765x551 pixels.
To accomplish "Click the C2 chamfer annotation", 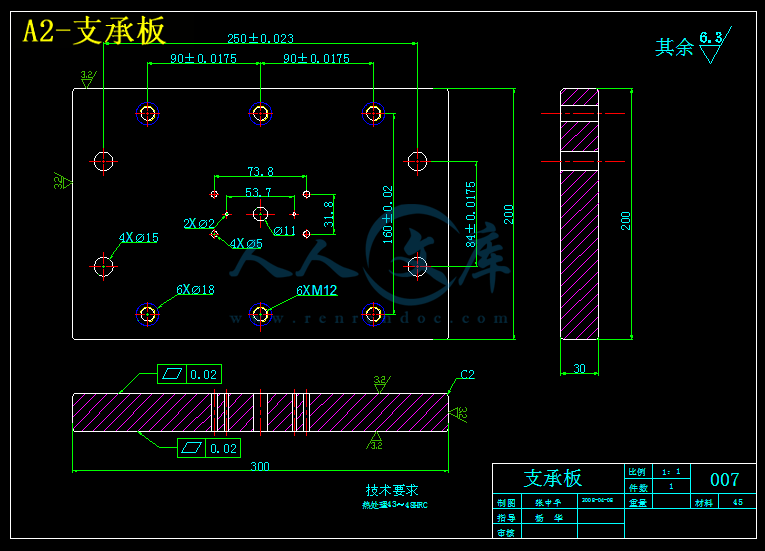I will [467, 374].
